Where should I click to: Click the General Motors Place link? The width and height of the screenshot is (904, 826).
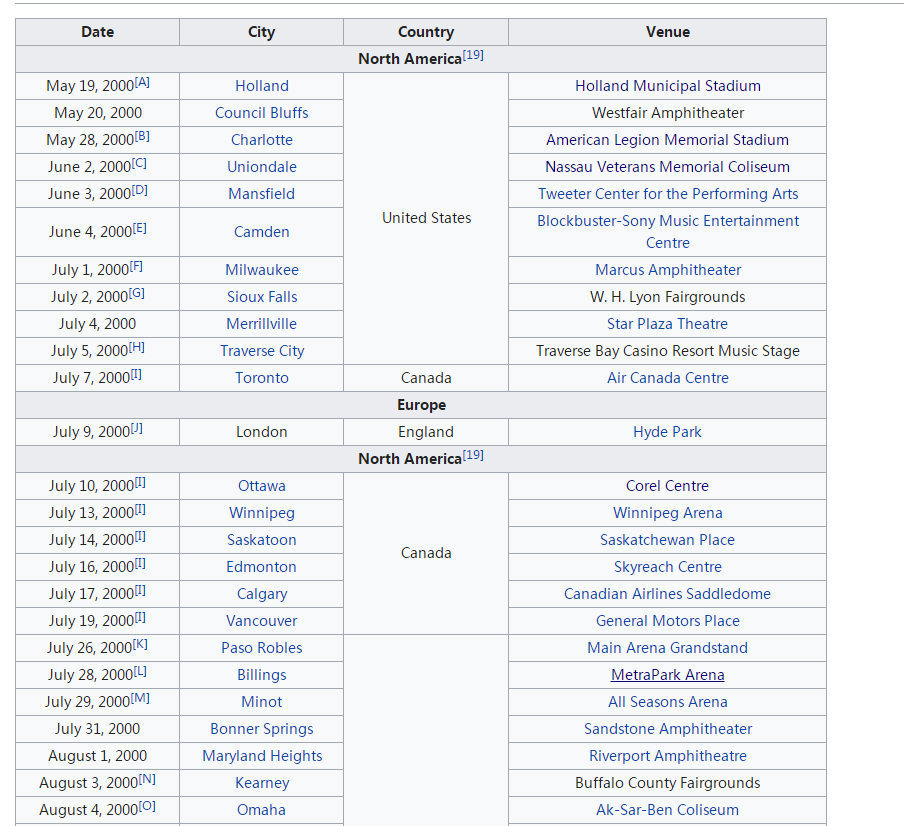[x=668, y=621]
